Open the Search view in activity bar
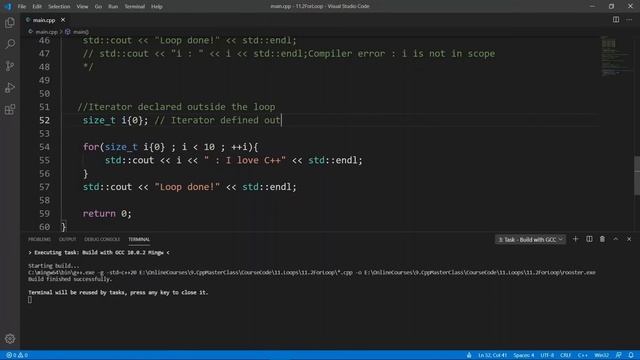This screenshot has width=640, height=360. click(10, 44)
